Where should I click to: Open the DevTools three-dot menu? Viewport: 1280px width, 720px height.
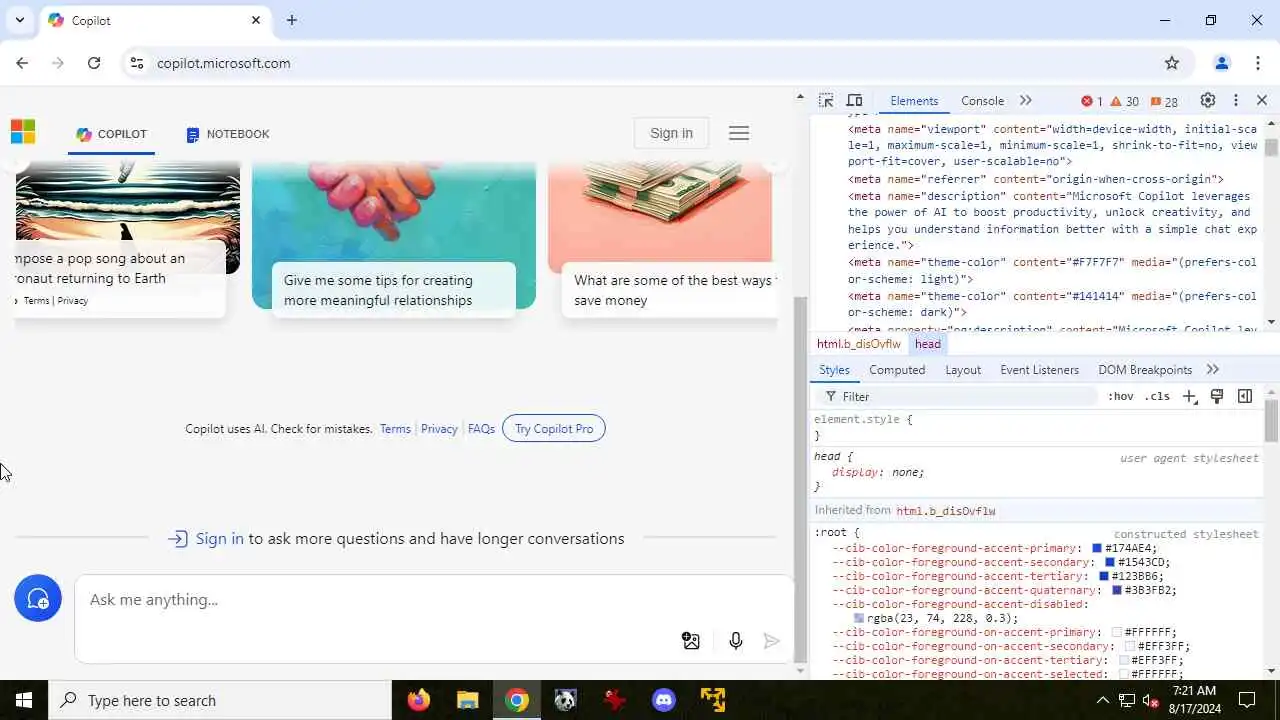(1236, 101)
